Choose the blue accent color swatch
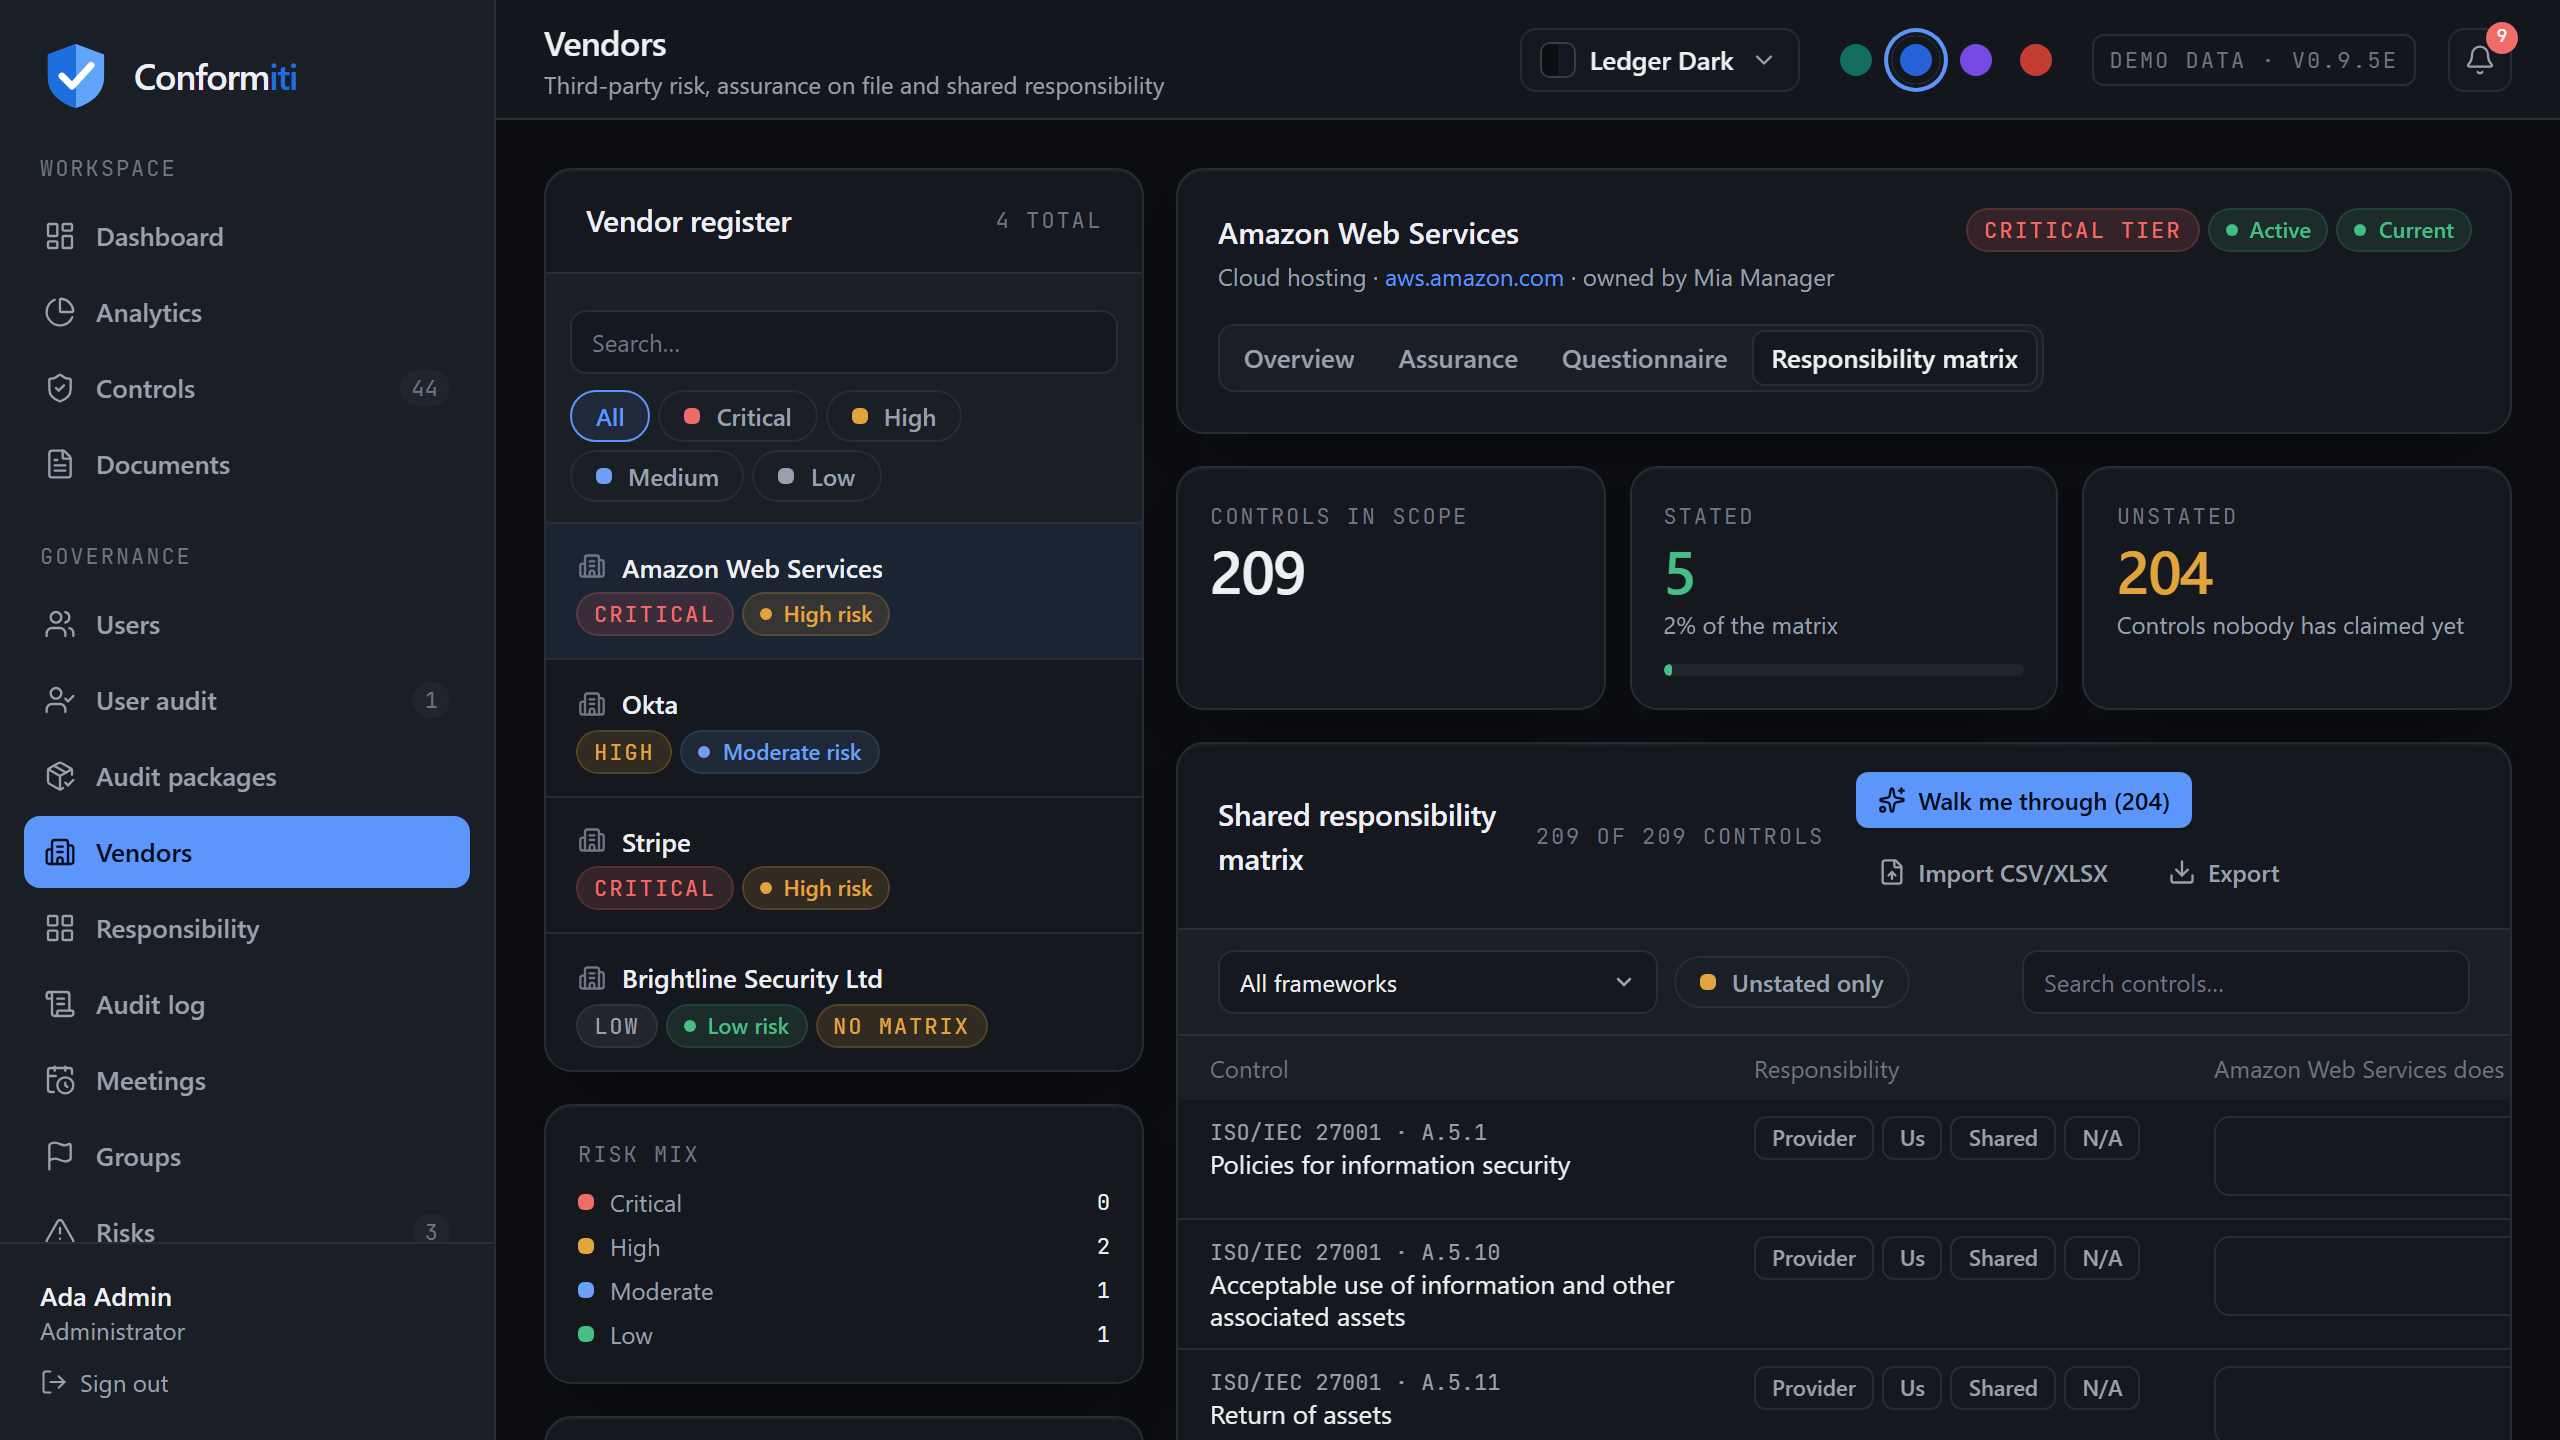This screenshot has width=2560, height=1440. (1915, 60)
